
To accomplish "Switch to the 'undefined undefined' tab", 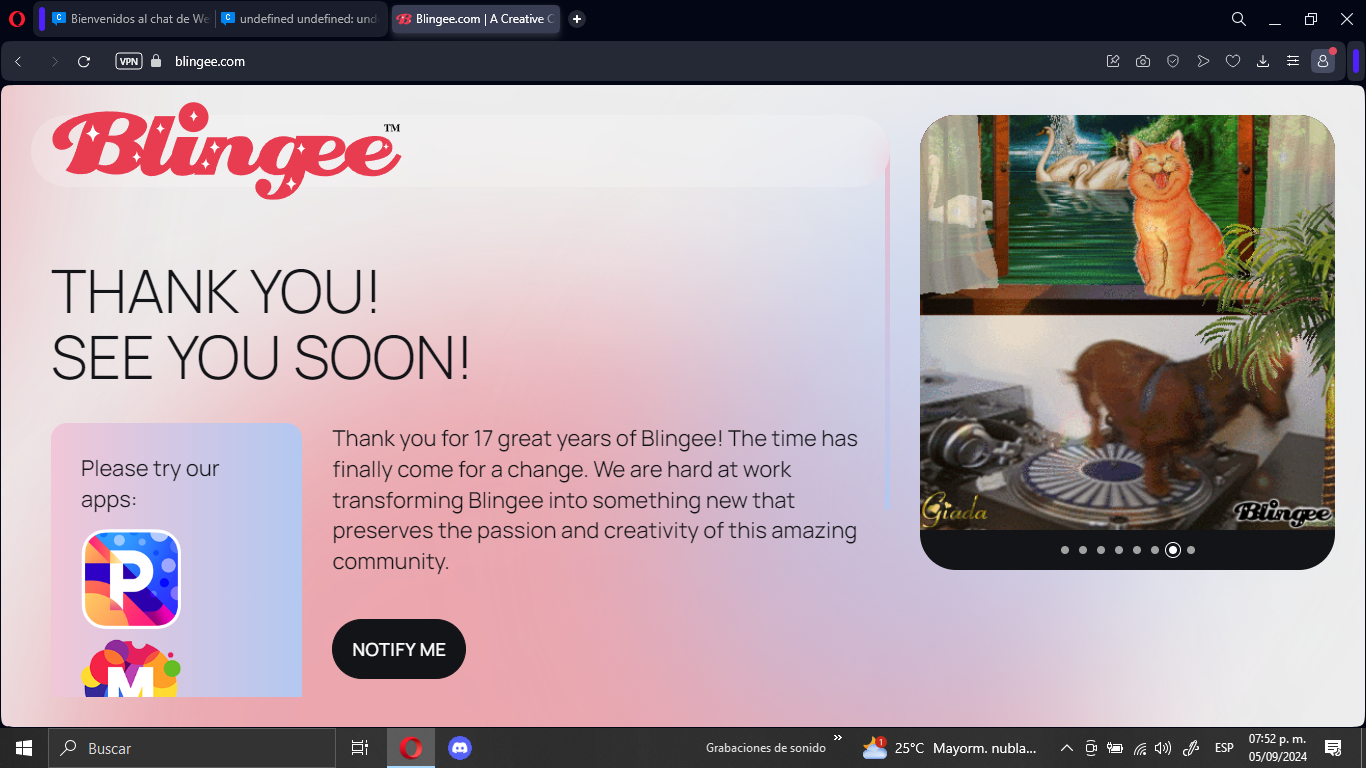I will [300, 19].
